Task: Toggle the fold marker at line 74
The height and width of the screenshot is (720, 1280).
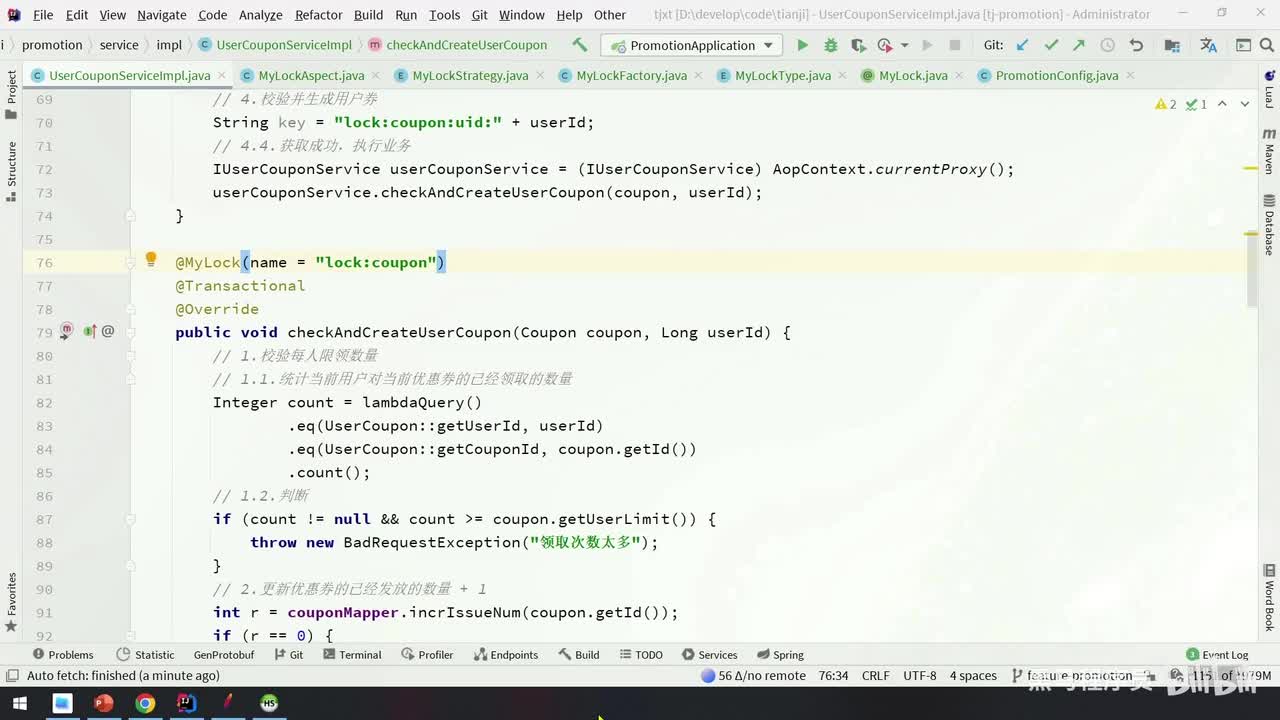Action: click(x=130, y=215)
